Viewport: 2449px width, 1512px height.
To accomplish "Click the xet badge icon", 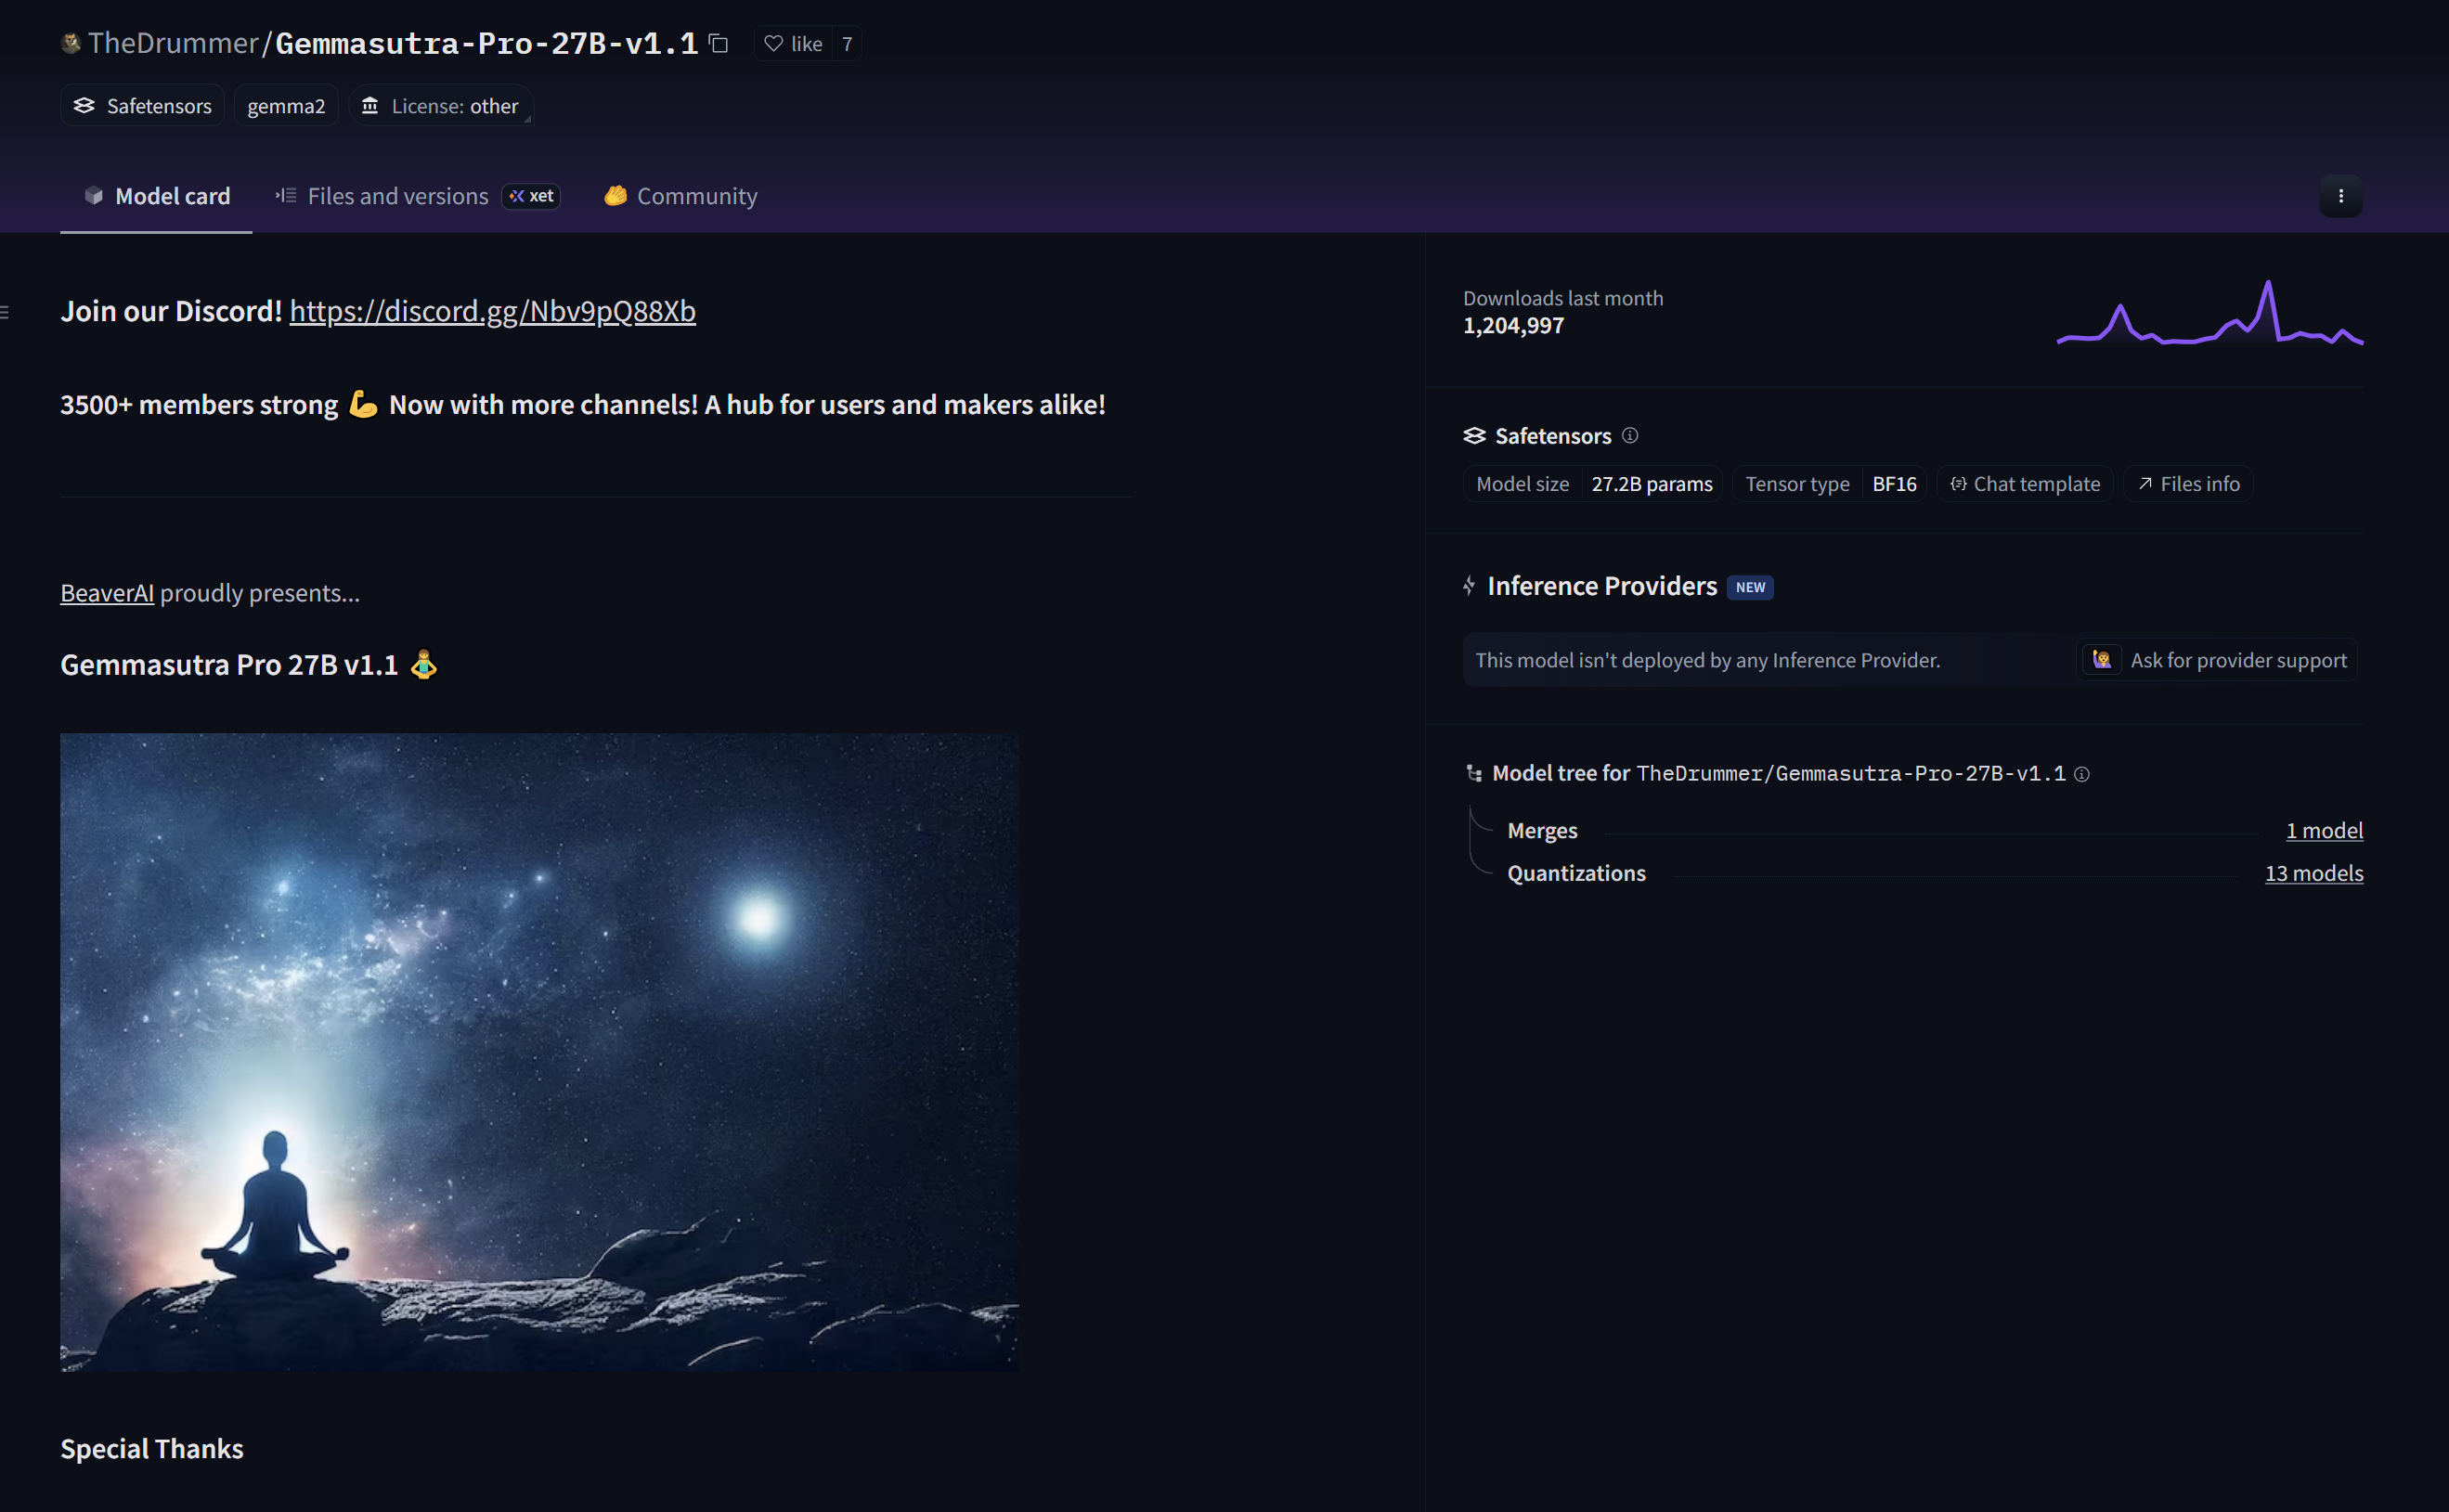I will pos(531,196).
